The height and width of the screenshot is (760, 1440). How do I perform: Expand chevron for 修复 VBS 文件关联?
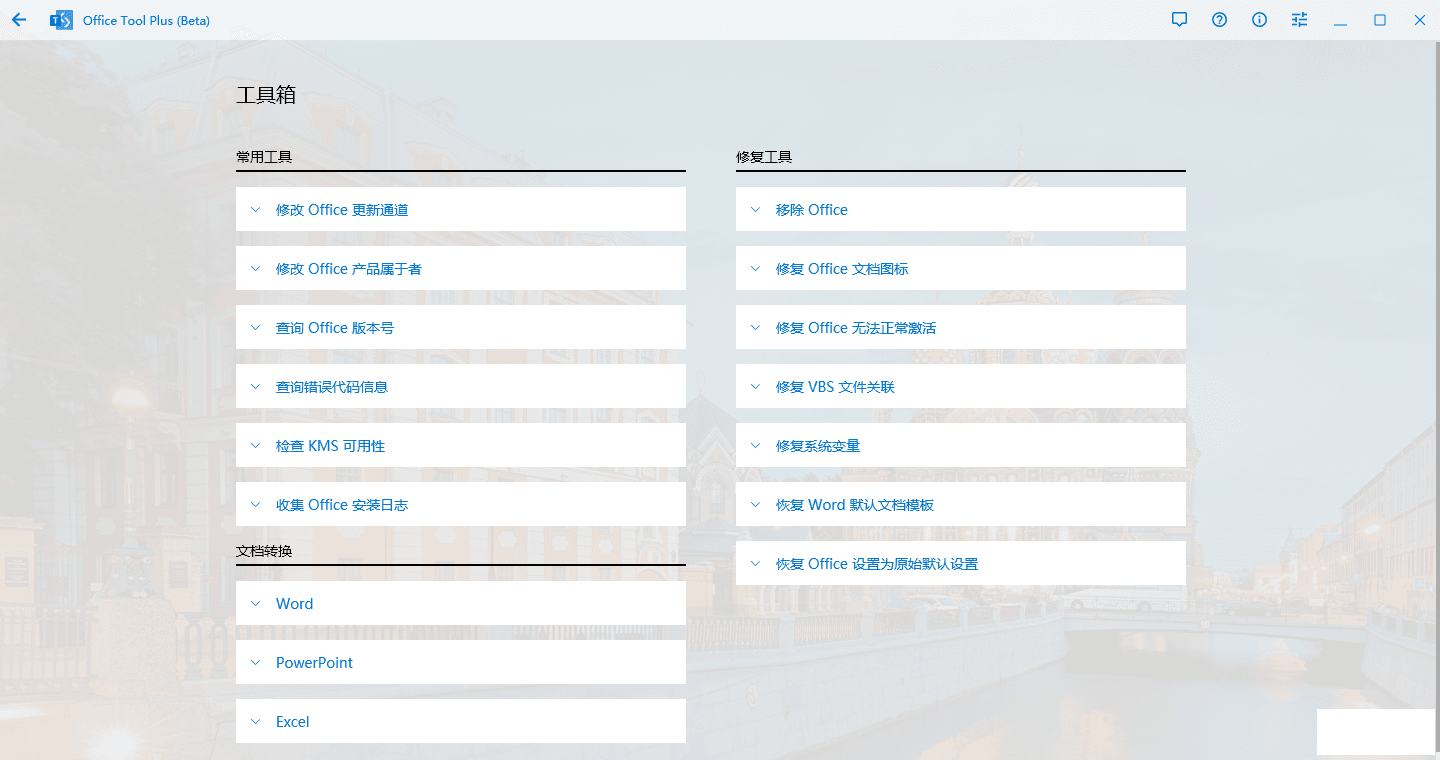[x=755, y=387]
